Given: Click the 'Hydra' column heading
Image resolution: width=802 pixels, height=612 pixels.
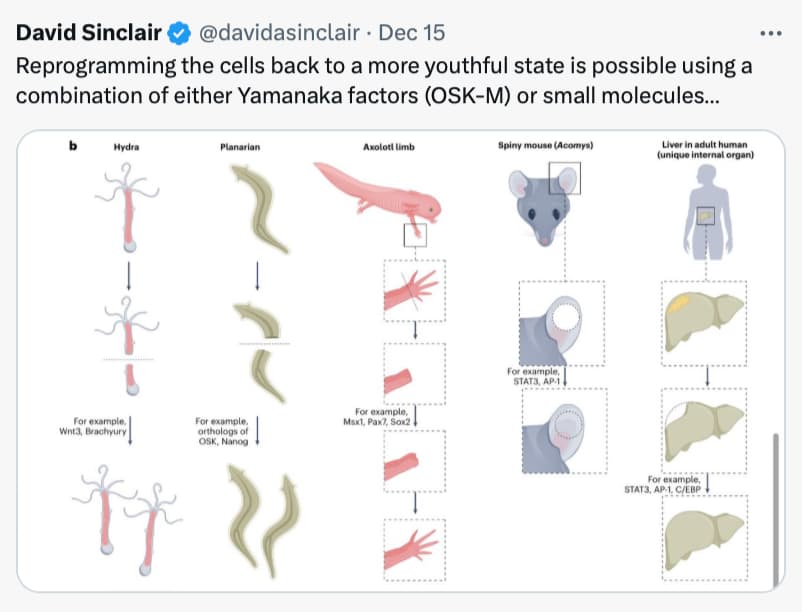Looking at the screenshot, I should click(x=126, y=147).
